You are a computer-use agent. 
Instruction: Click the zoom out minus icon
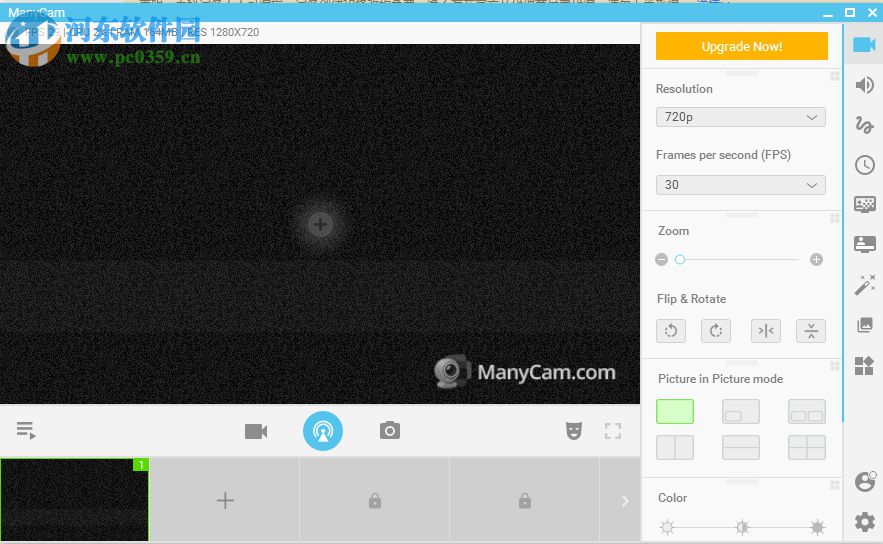point(662,260)
